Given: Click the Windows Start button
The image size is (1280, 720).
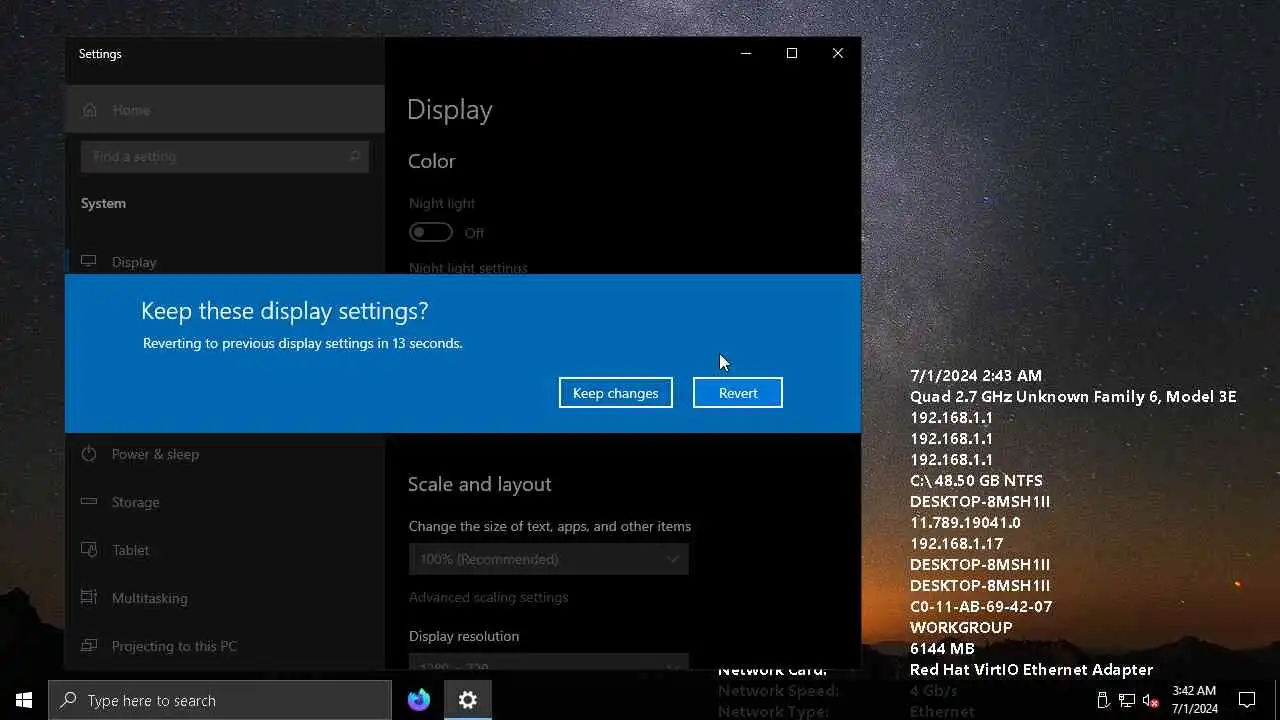Looking at the screenshot, I should (x=24, y=700).
